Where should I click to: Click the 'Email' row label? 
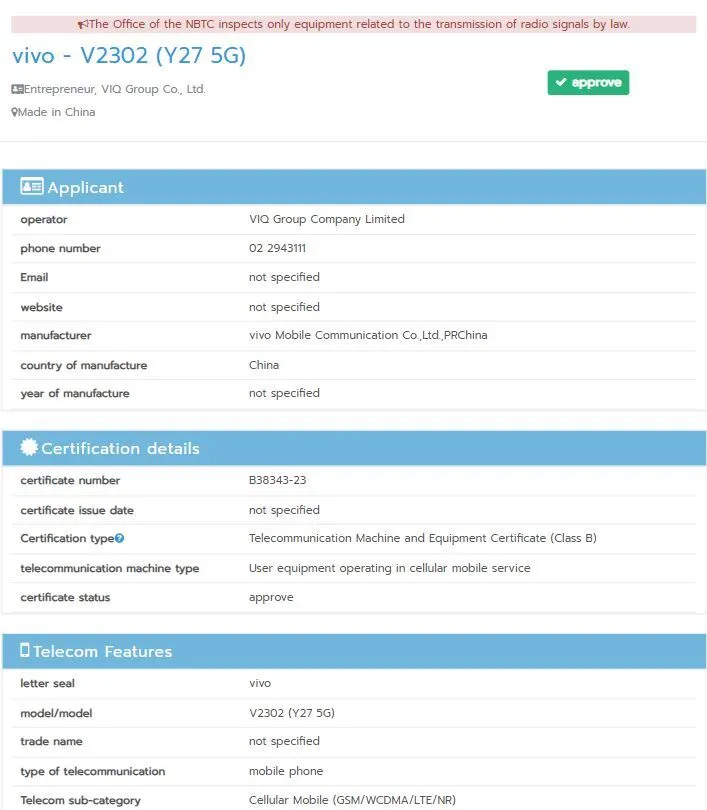click(x=34, y=277)
